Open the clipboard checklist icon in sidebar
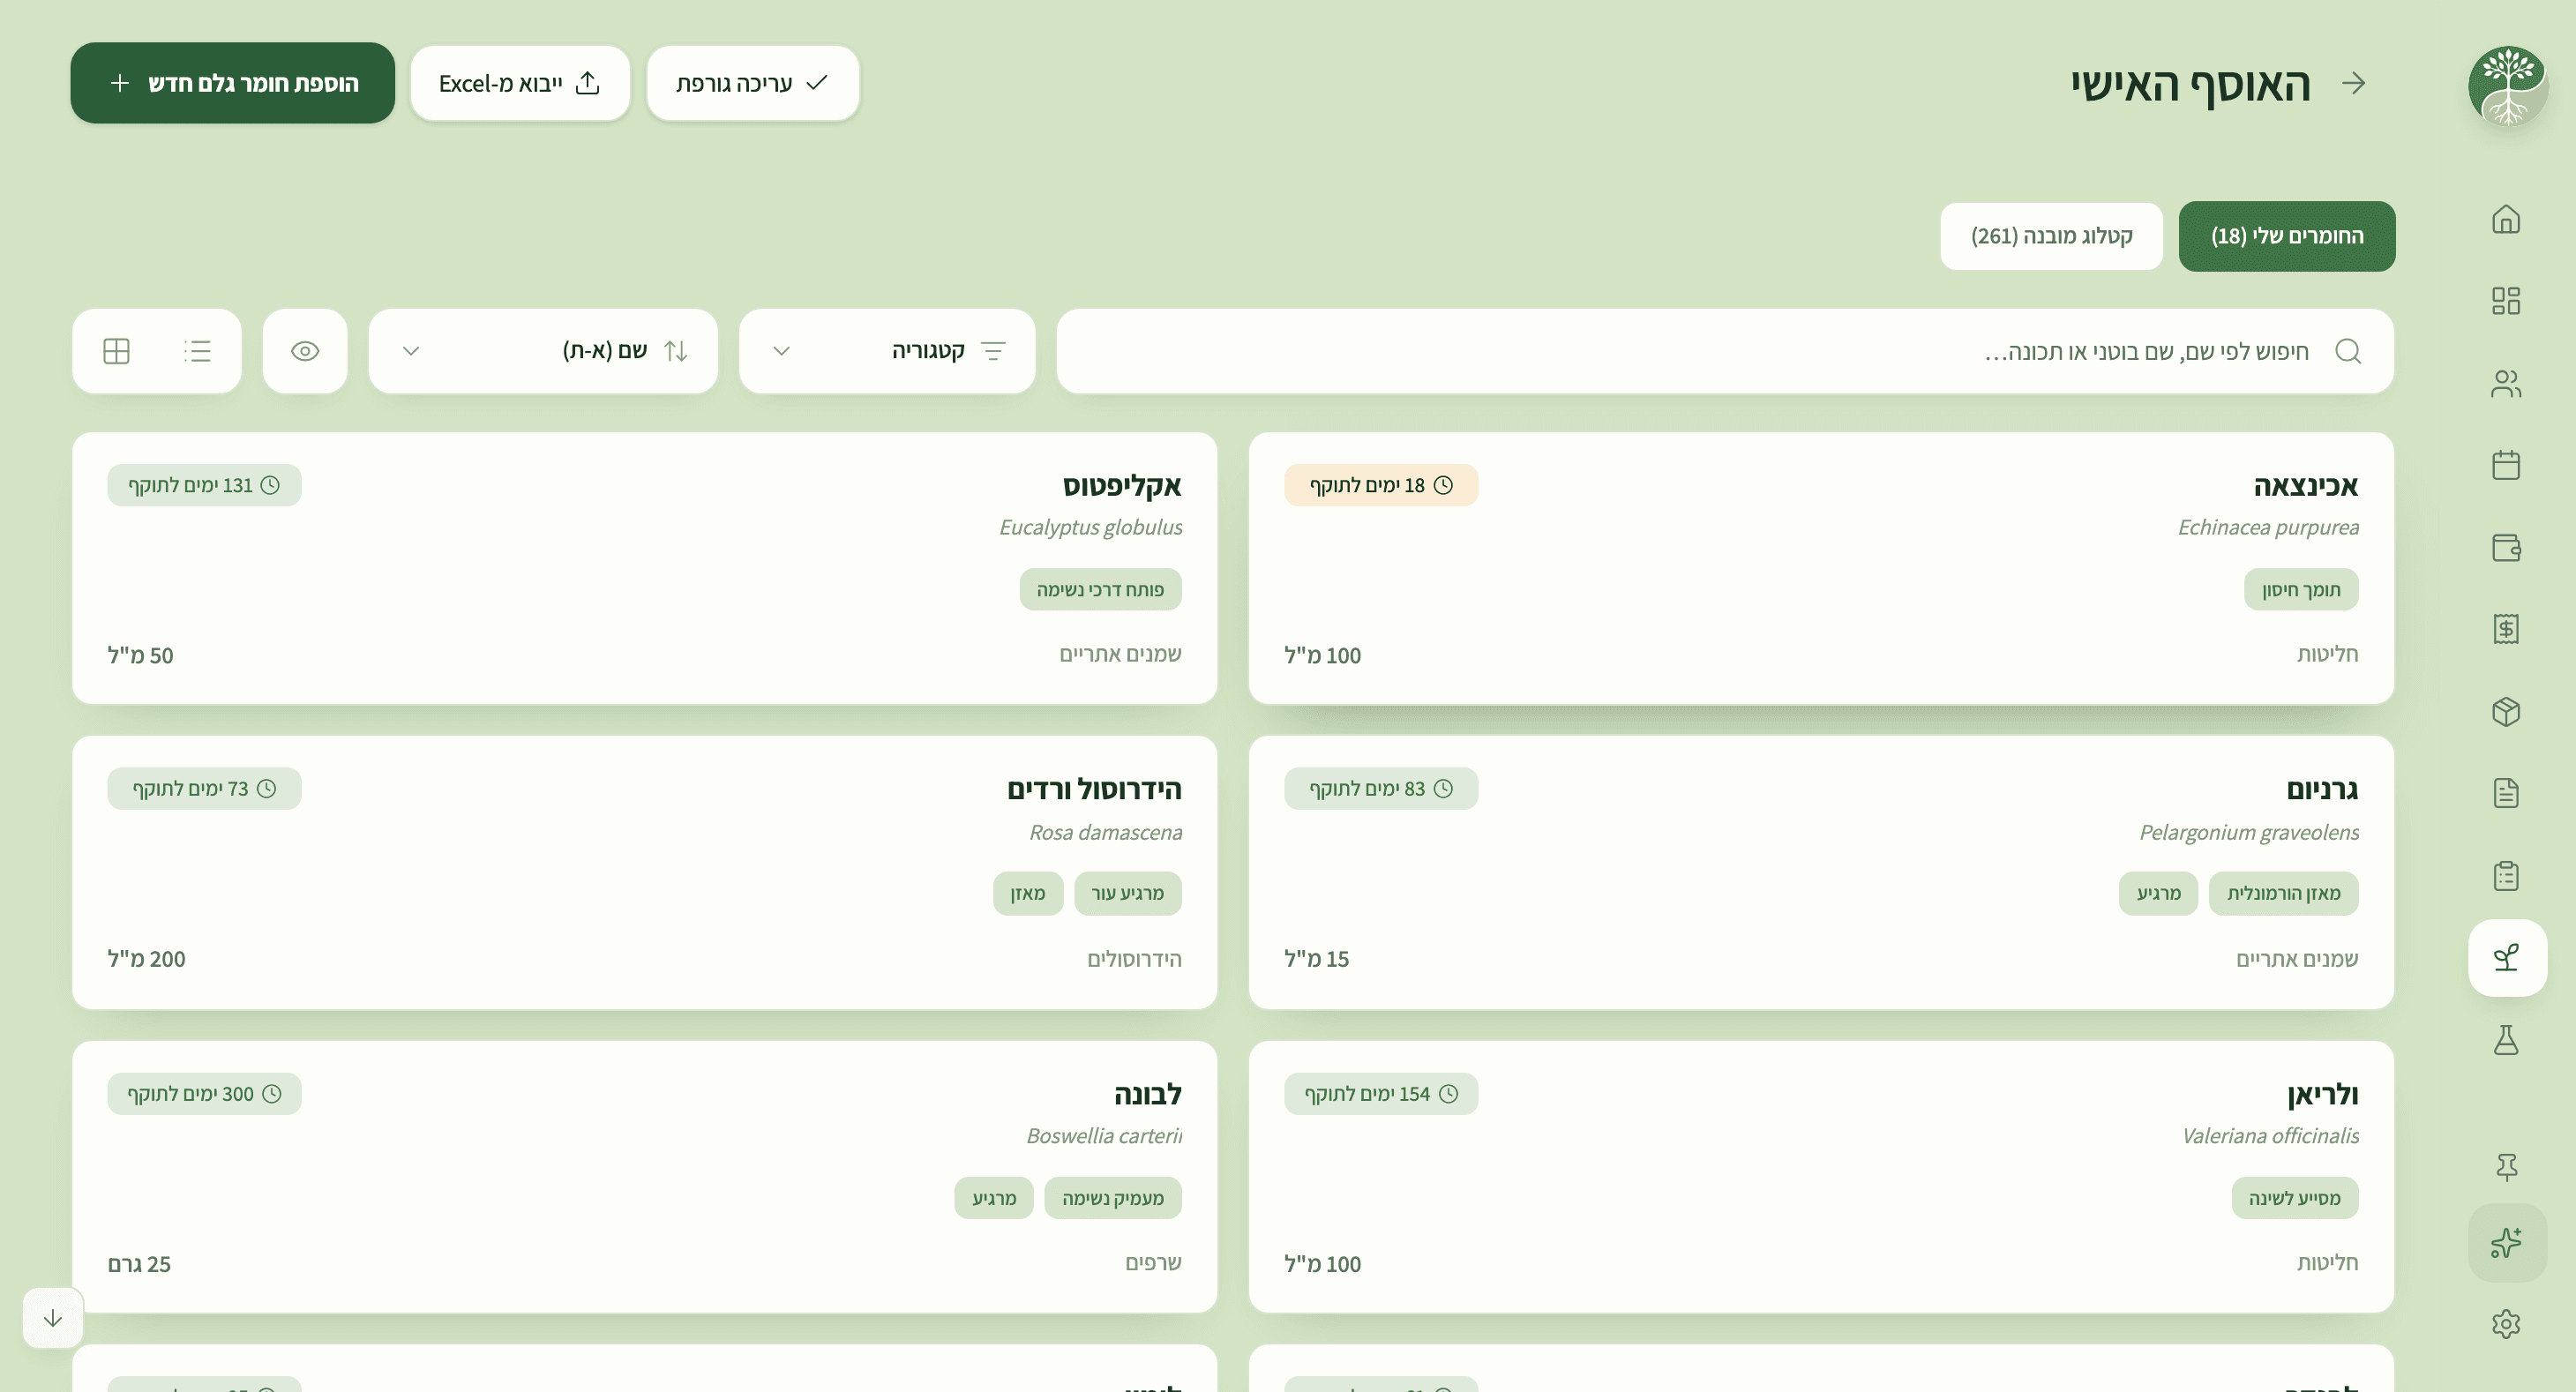The height and width of the screenshot is (1392, 2576). (2505, 876)
